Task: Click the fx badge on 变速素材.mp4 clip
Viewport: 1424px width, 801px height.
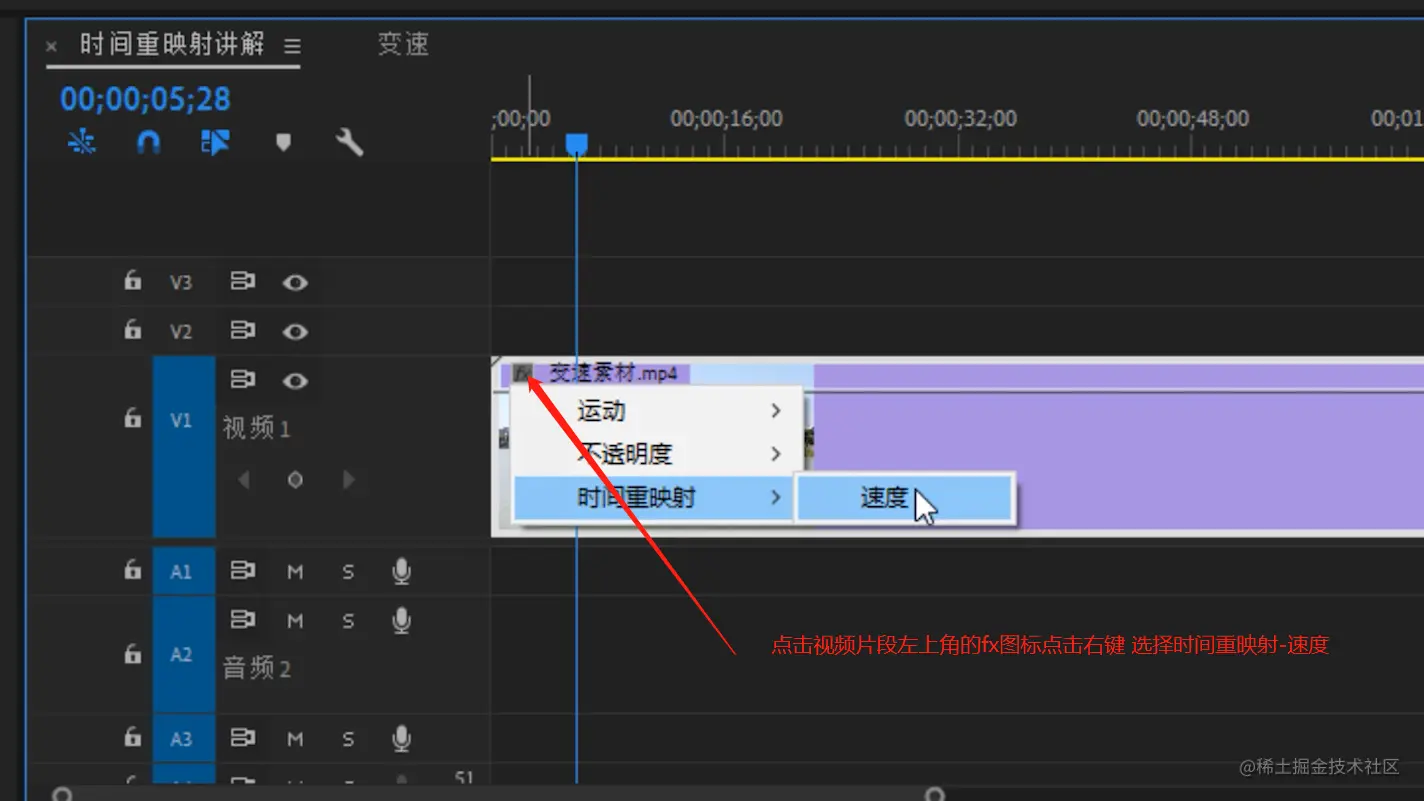Action: coord(522,374)
